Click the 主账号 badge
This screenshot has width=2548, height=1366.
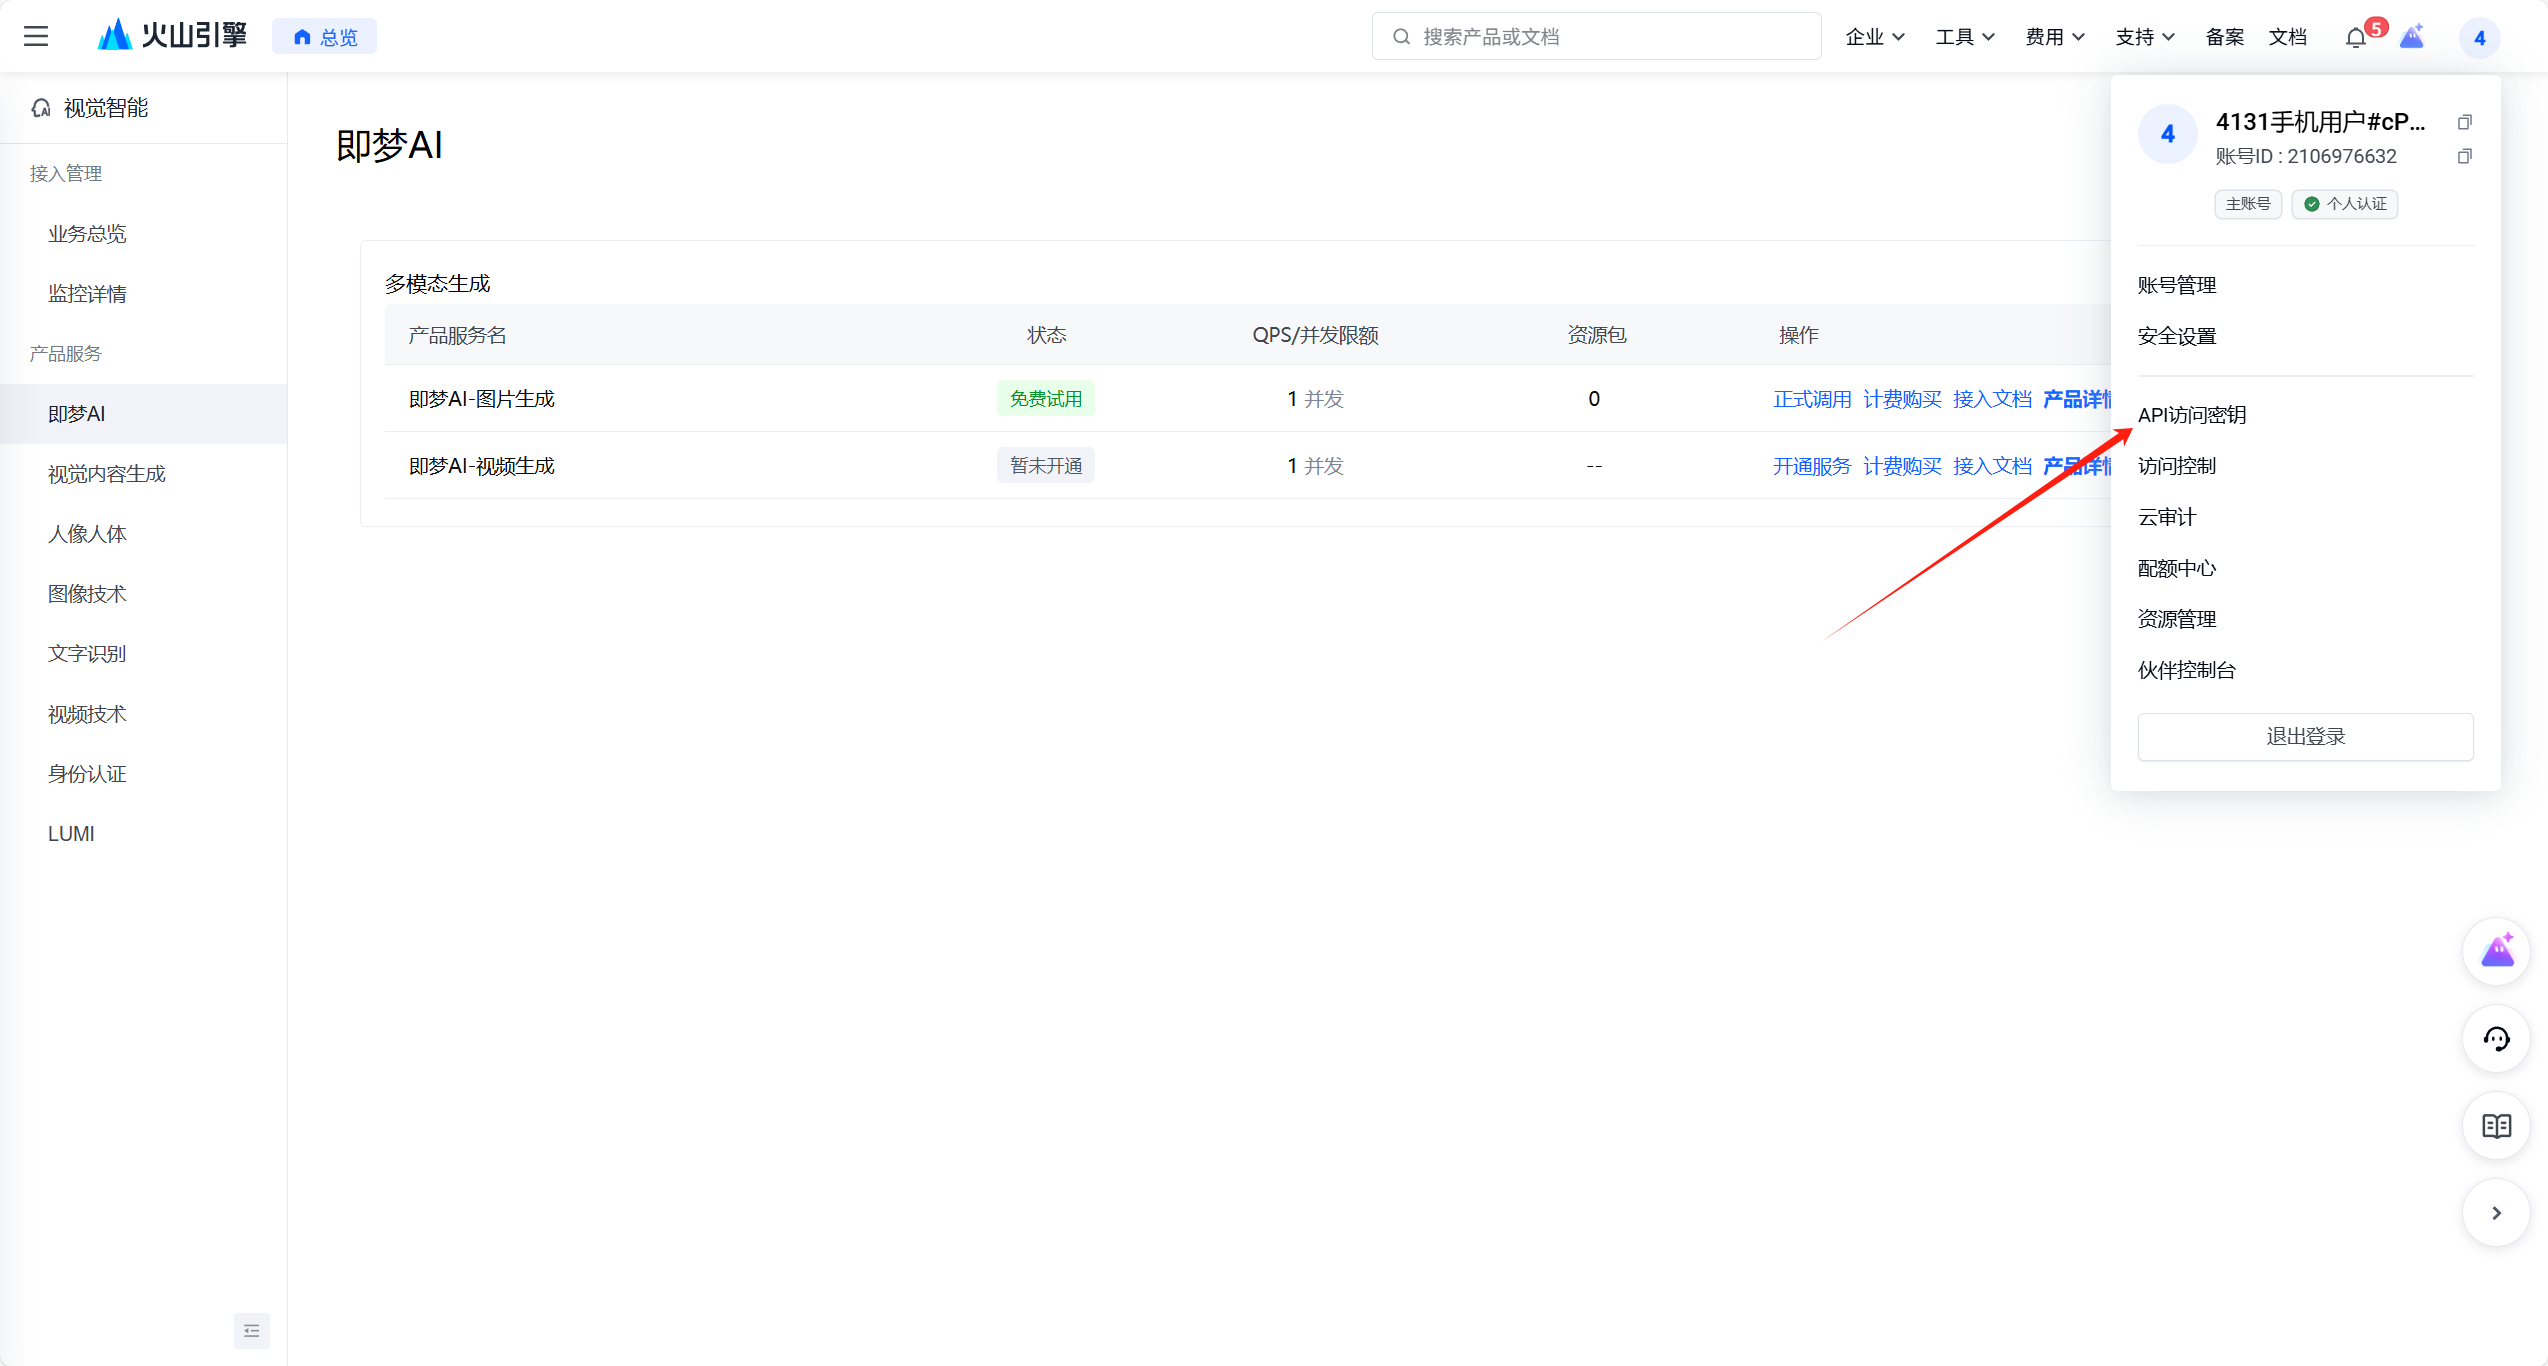(x=2248, y=204)
